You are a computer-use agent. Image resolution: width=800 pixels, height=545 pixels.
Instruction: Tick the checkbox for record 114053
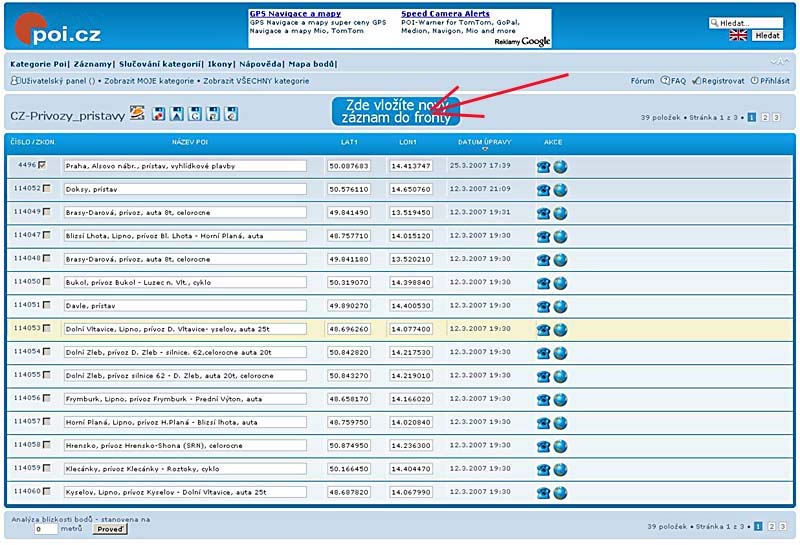[x=47, y=328]
